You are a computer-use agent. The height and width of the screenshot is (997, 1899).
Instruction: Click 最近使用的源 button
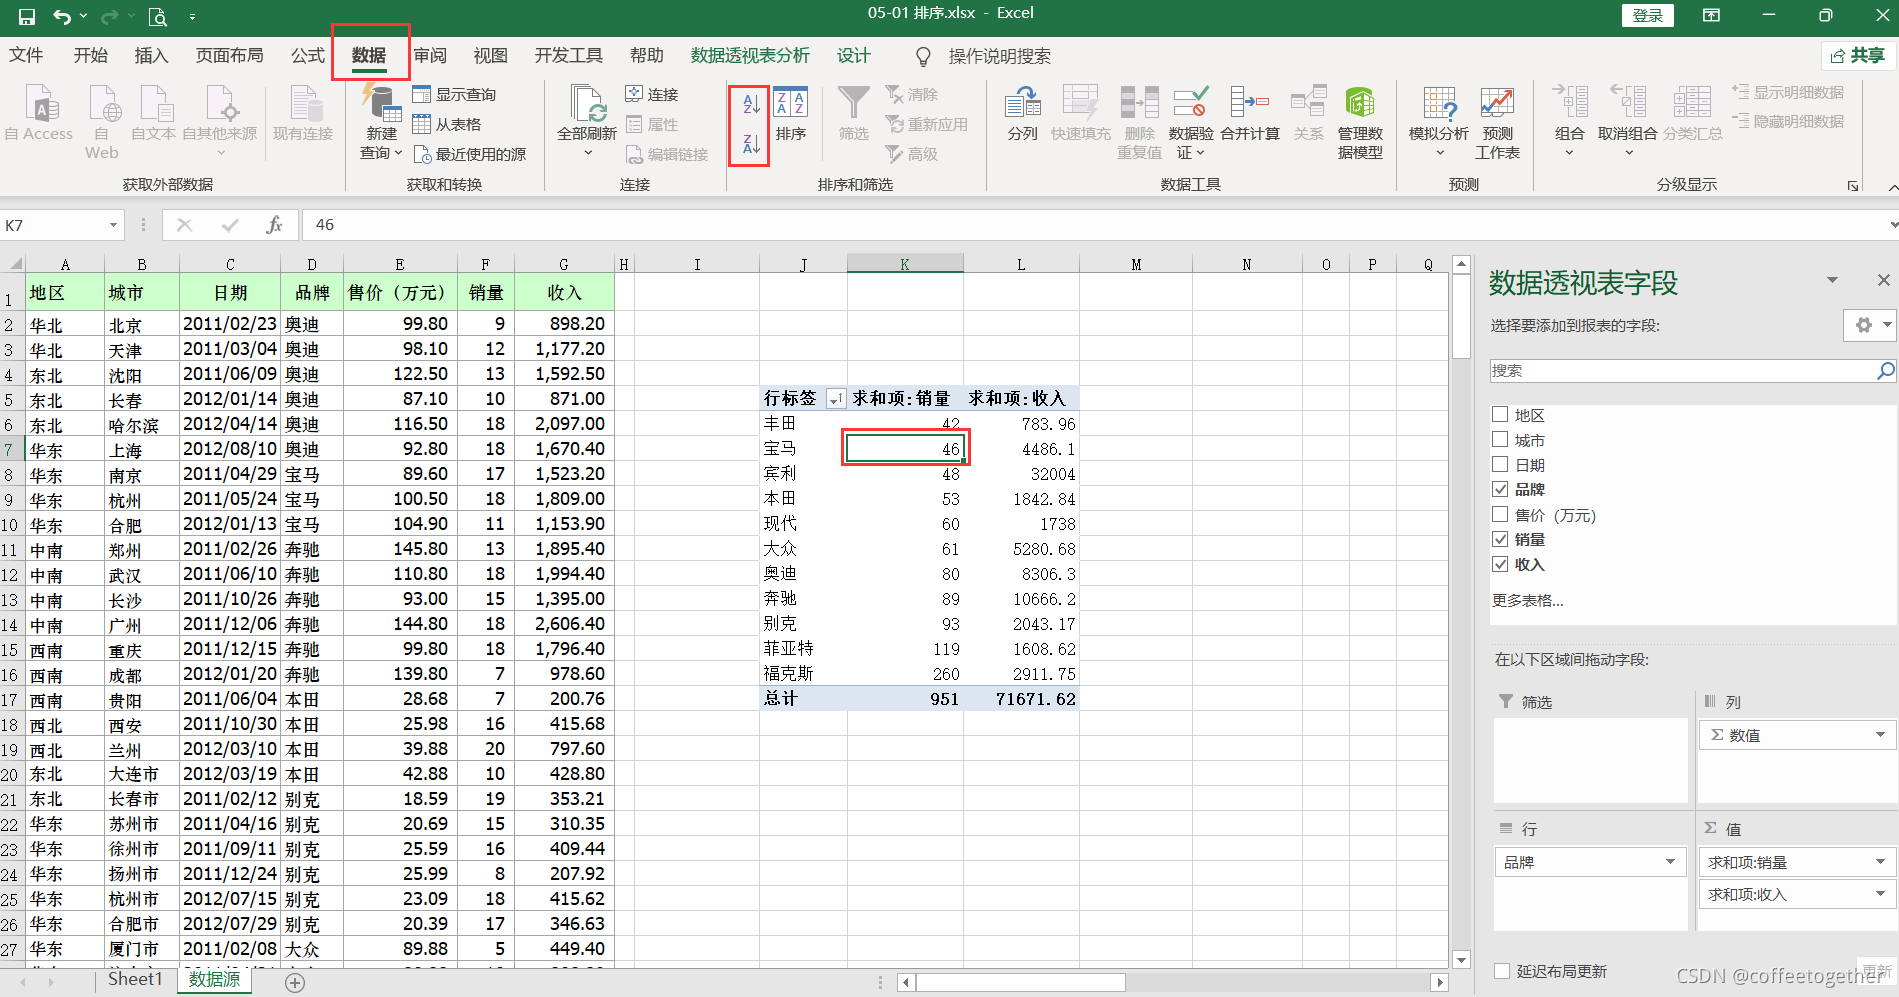coord(469,154)
